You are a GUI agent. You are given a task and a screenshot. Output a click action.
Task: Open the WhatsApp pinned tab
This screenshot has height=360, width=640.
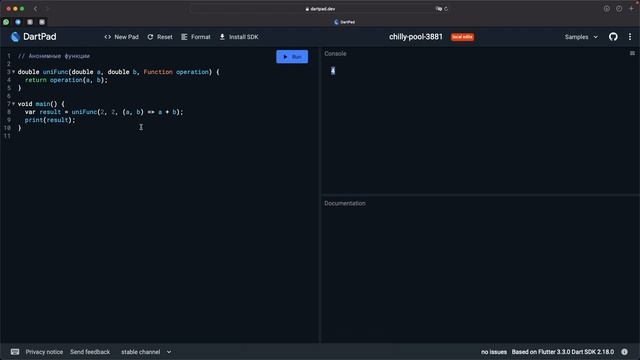click(x=6, y=22)
